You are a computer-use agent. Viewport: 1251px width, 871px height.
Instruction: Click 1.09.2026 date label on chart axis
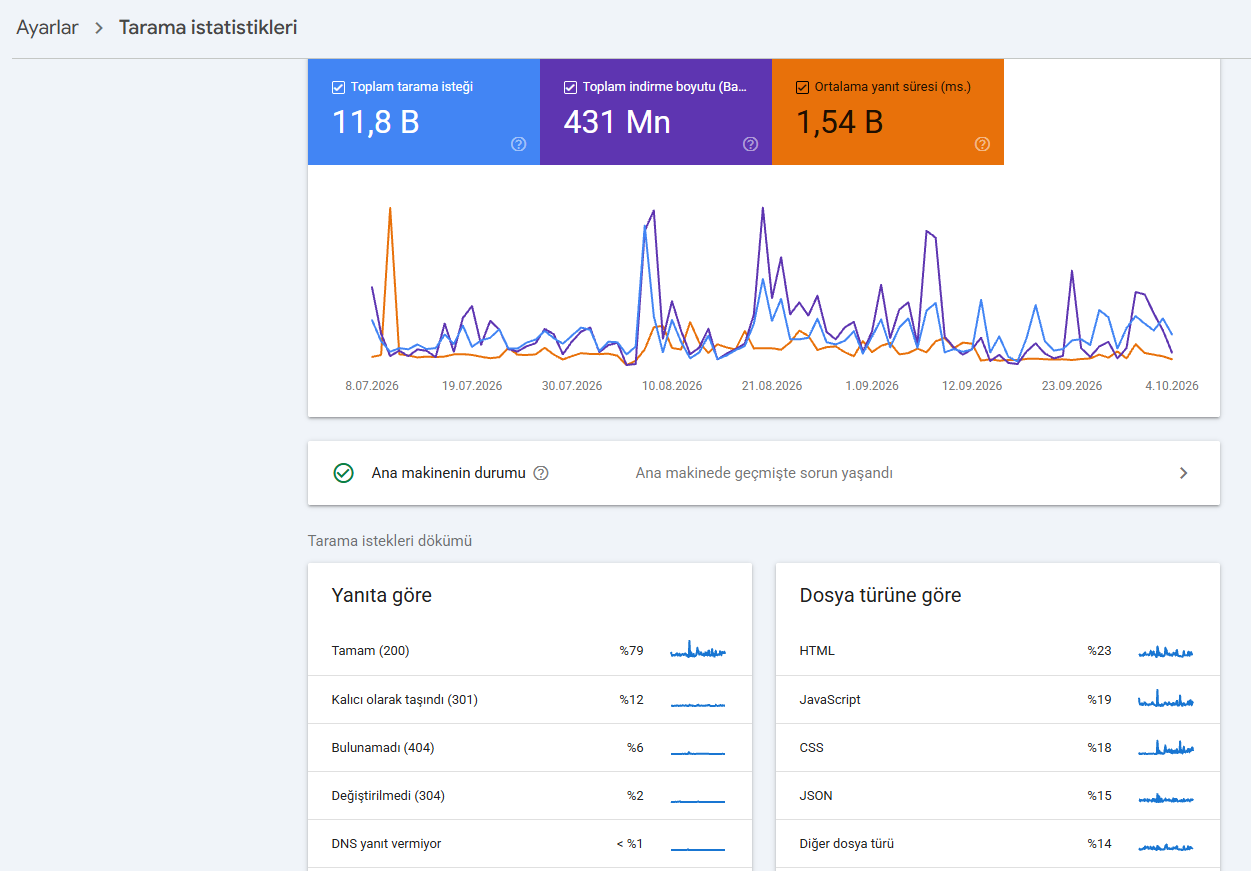point(872,386)
